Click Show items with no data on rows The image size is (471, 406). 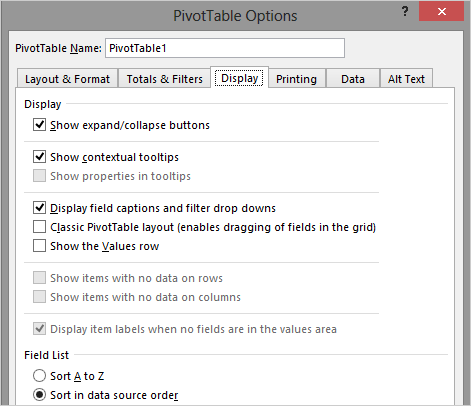(x=39, y=278)
